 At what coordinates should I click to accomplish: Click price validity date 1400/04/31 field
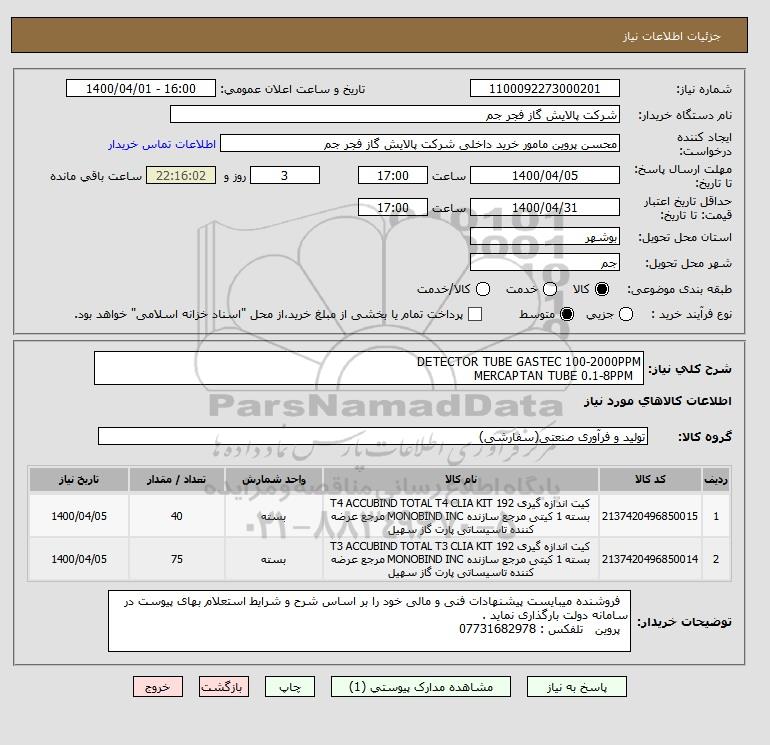click(x=545, y=207)
